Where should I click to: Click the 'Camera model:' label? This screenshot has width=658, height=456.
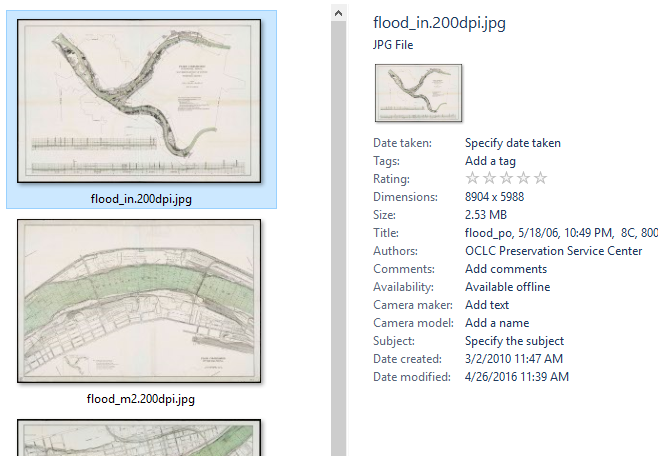coord(413,323)
